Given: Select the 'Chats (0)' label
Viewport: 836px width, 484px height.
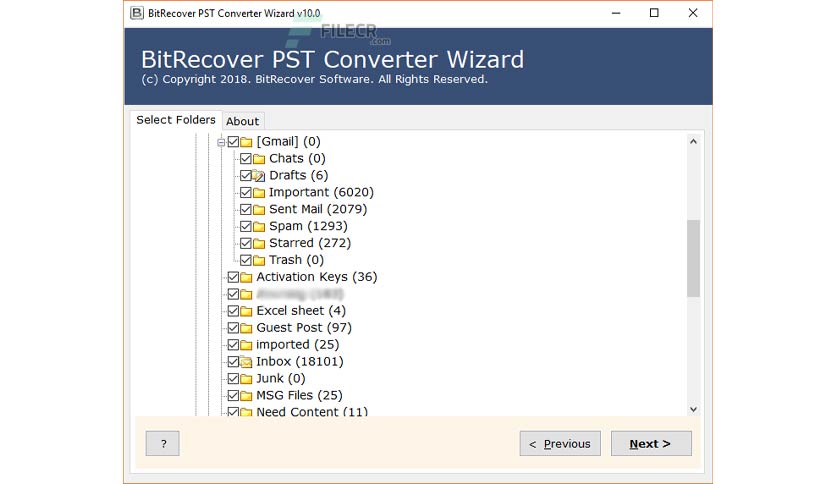Looking at the screenshot, I should click(x=297, y=159).
